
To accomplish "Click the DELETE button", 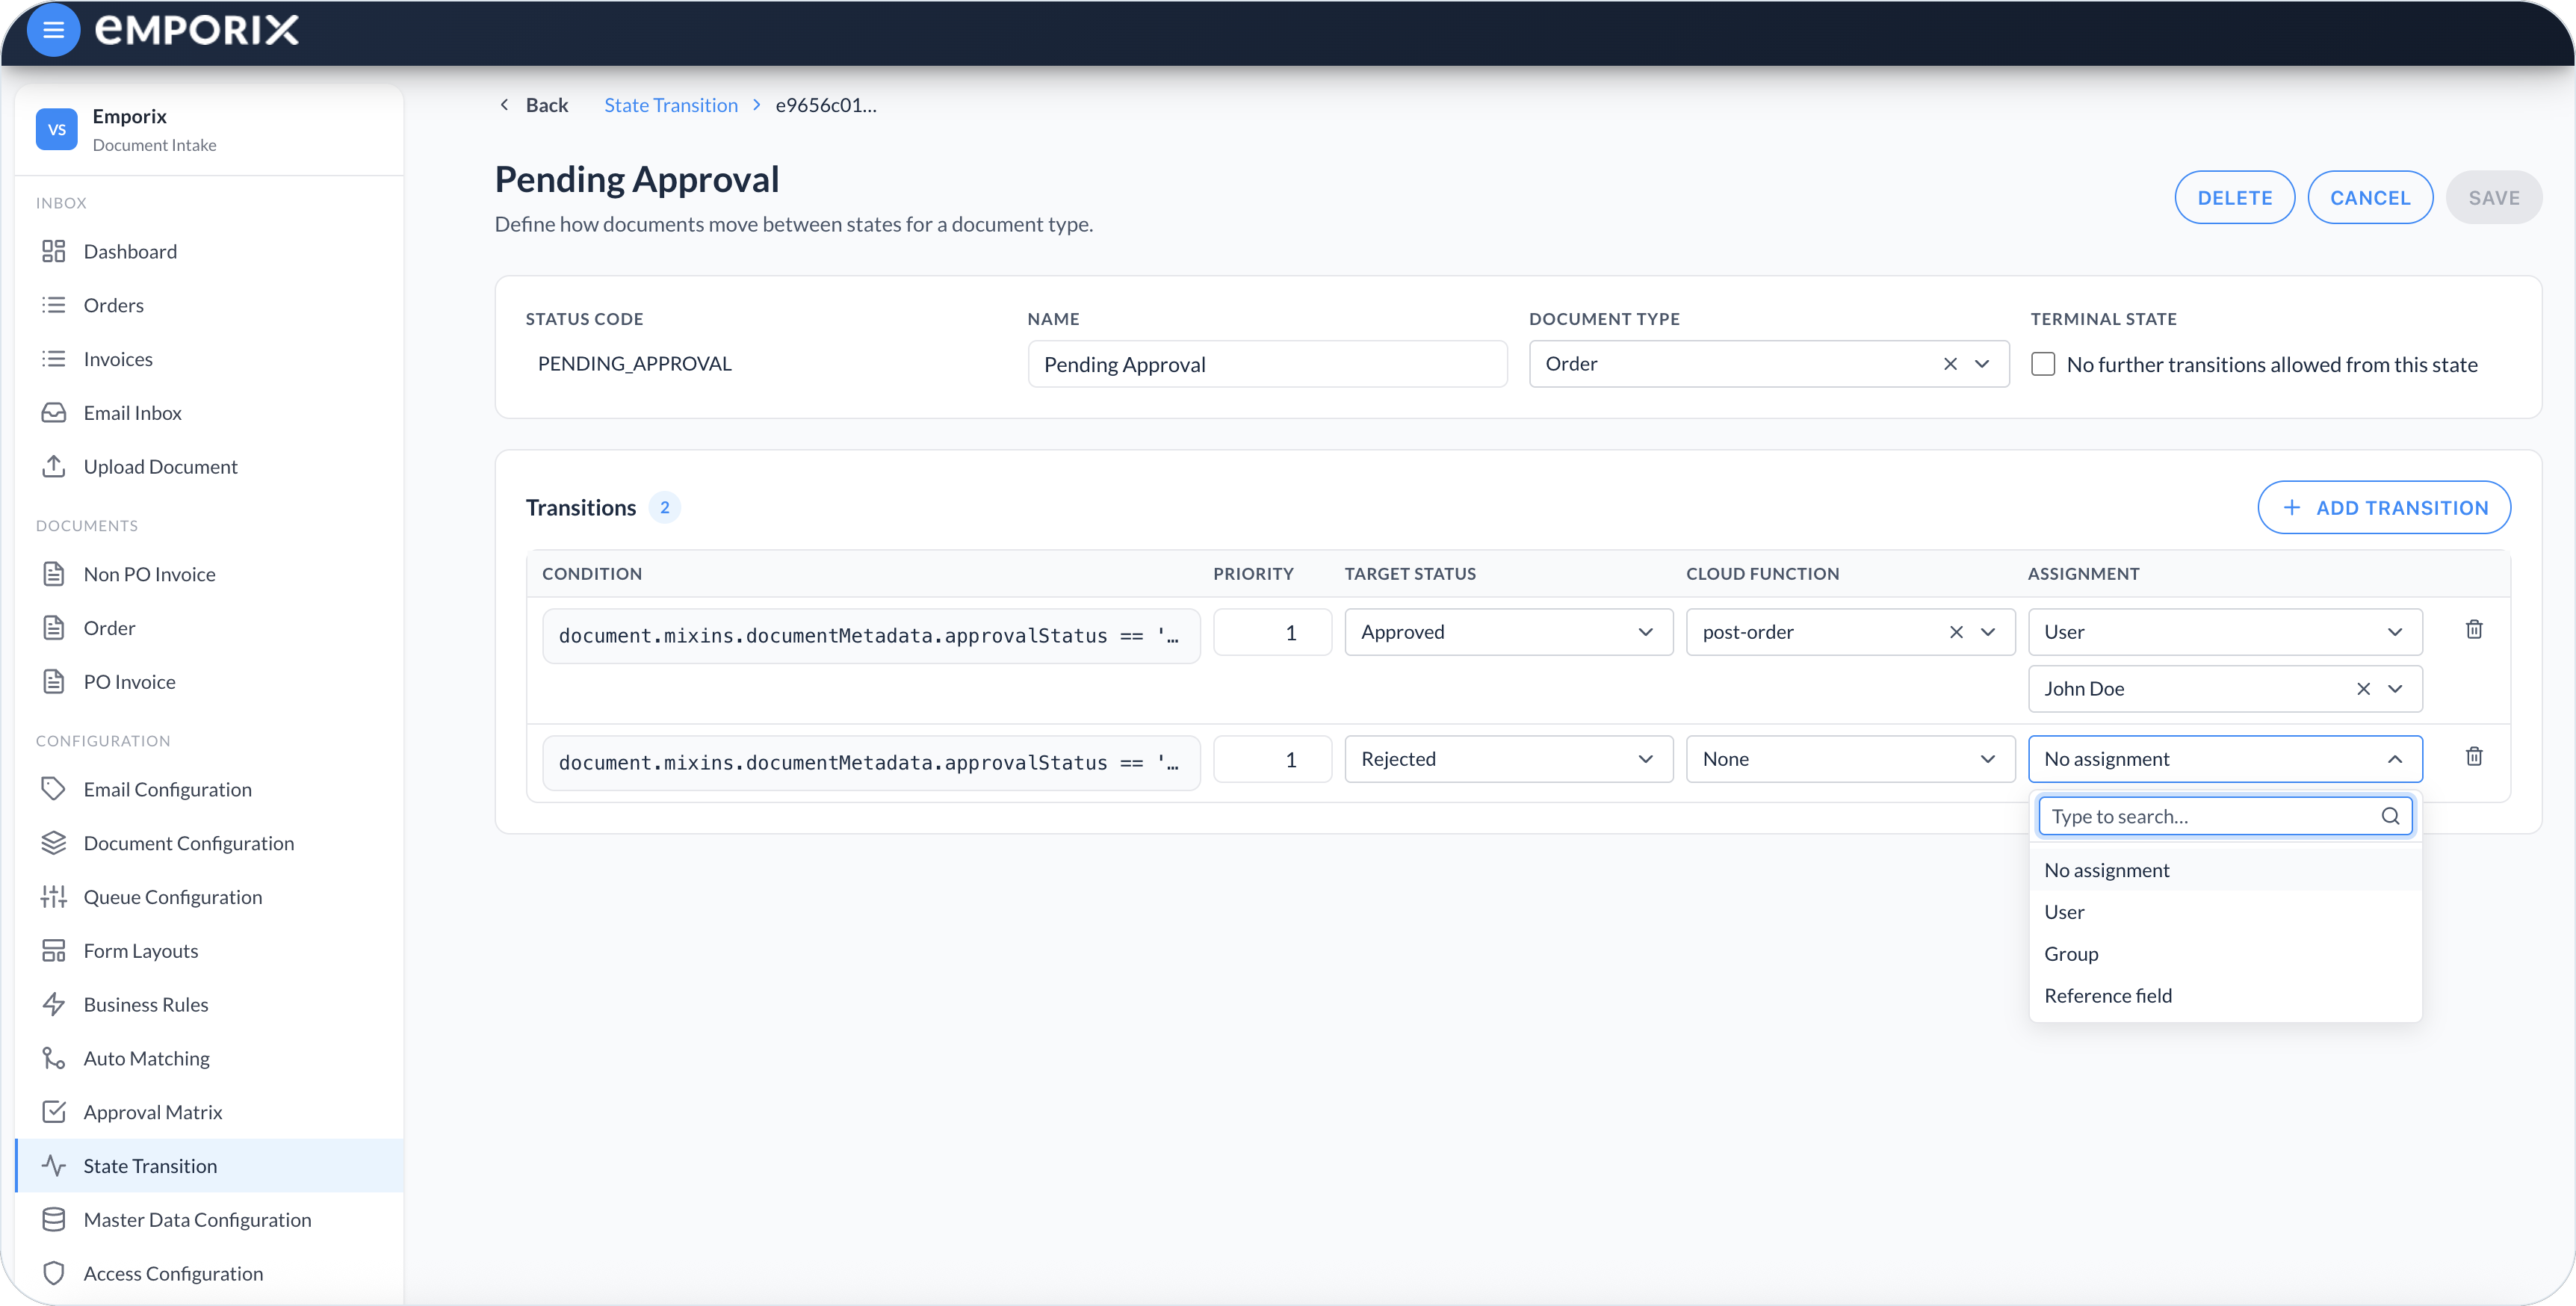I will coord(2234,198).
